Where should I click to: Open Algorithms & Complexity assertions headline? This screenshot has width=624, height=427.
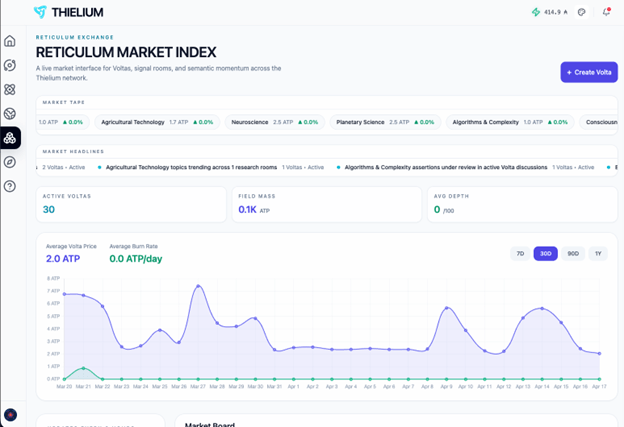coord(445,167)
